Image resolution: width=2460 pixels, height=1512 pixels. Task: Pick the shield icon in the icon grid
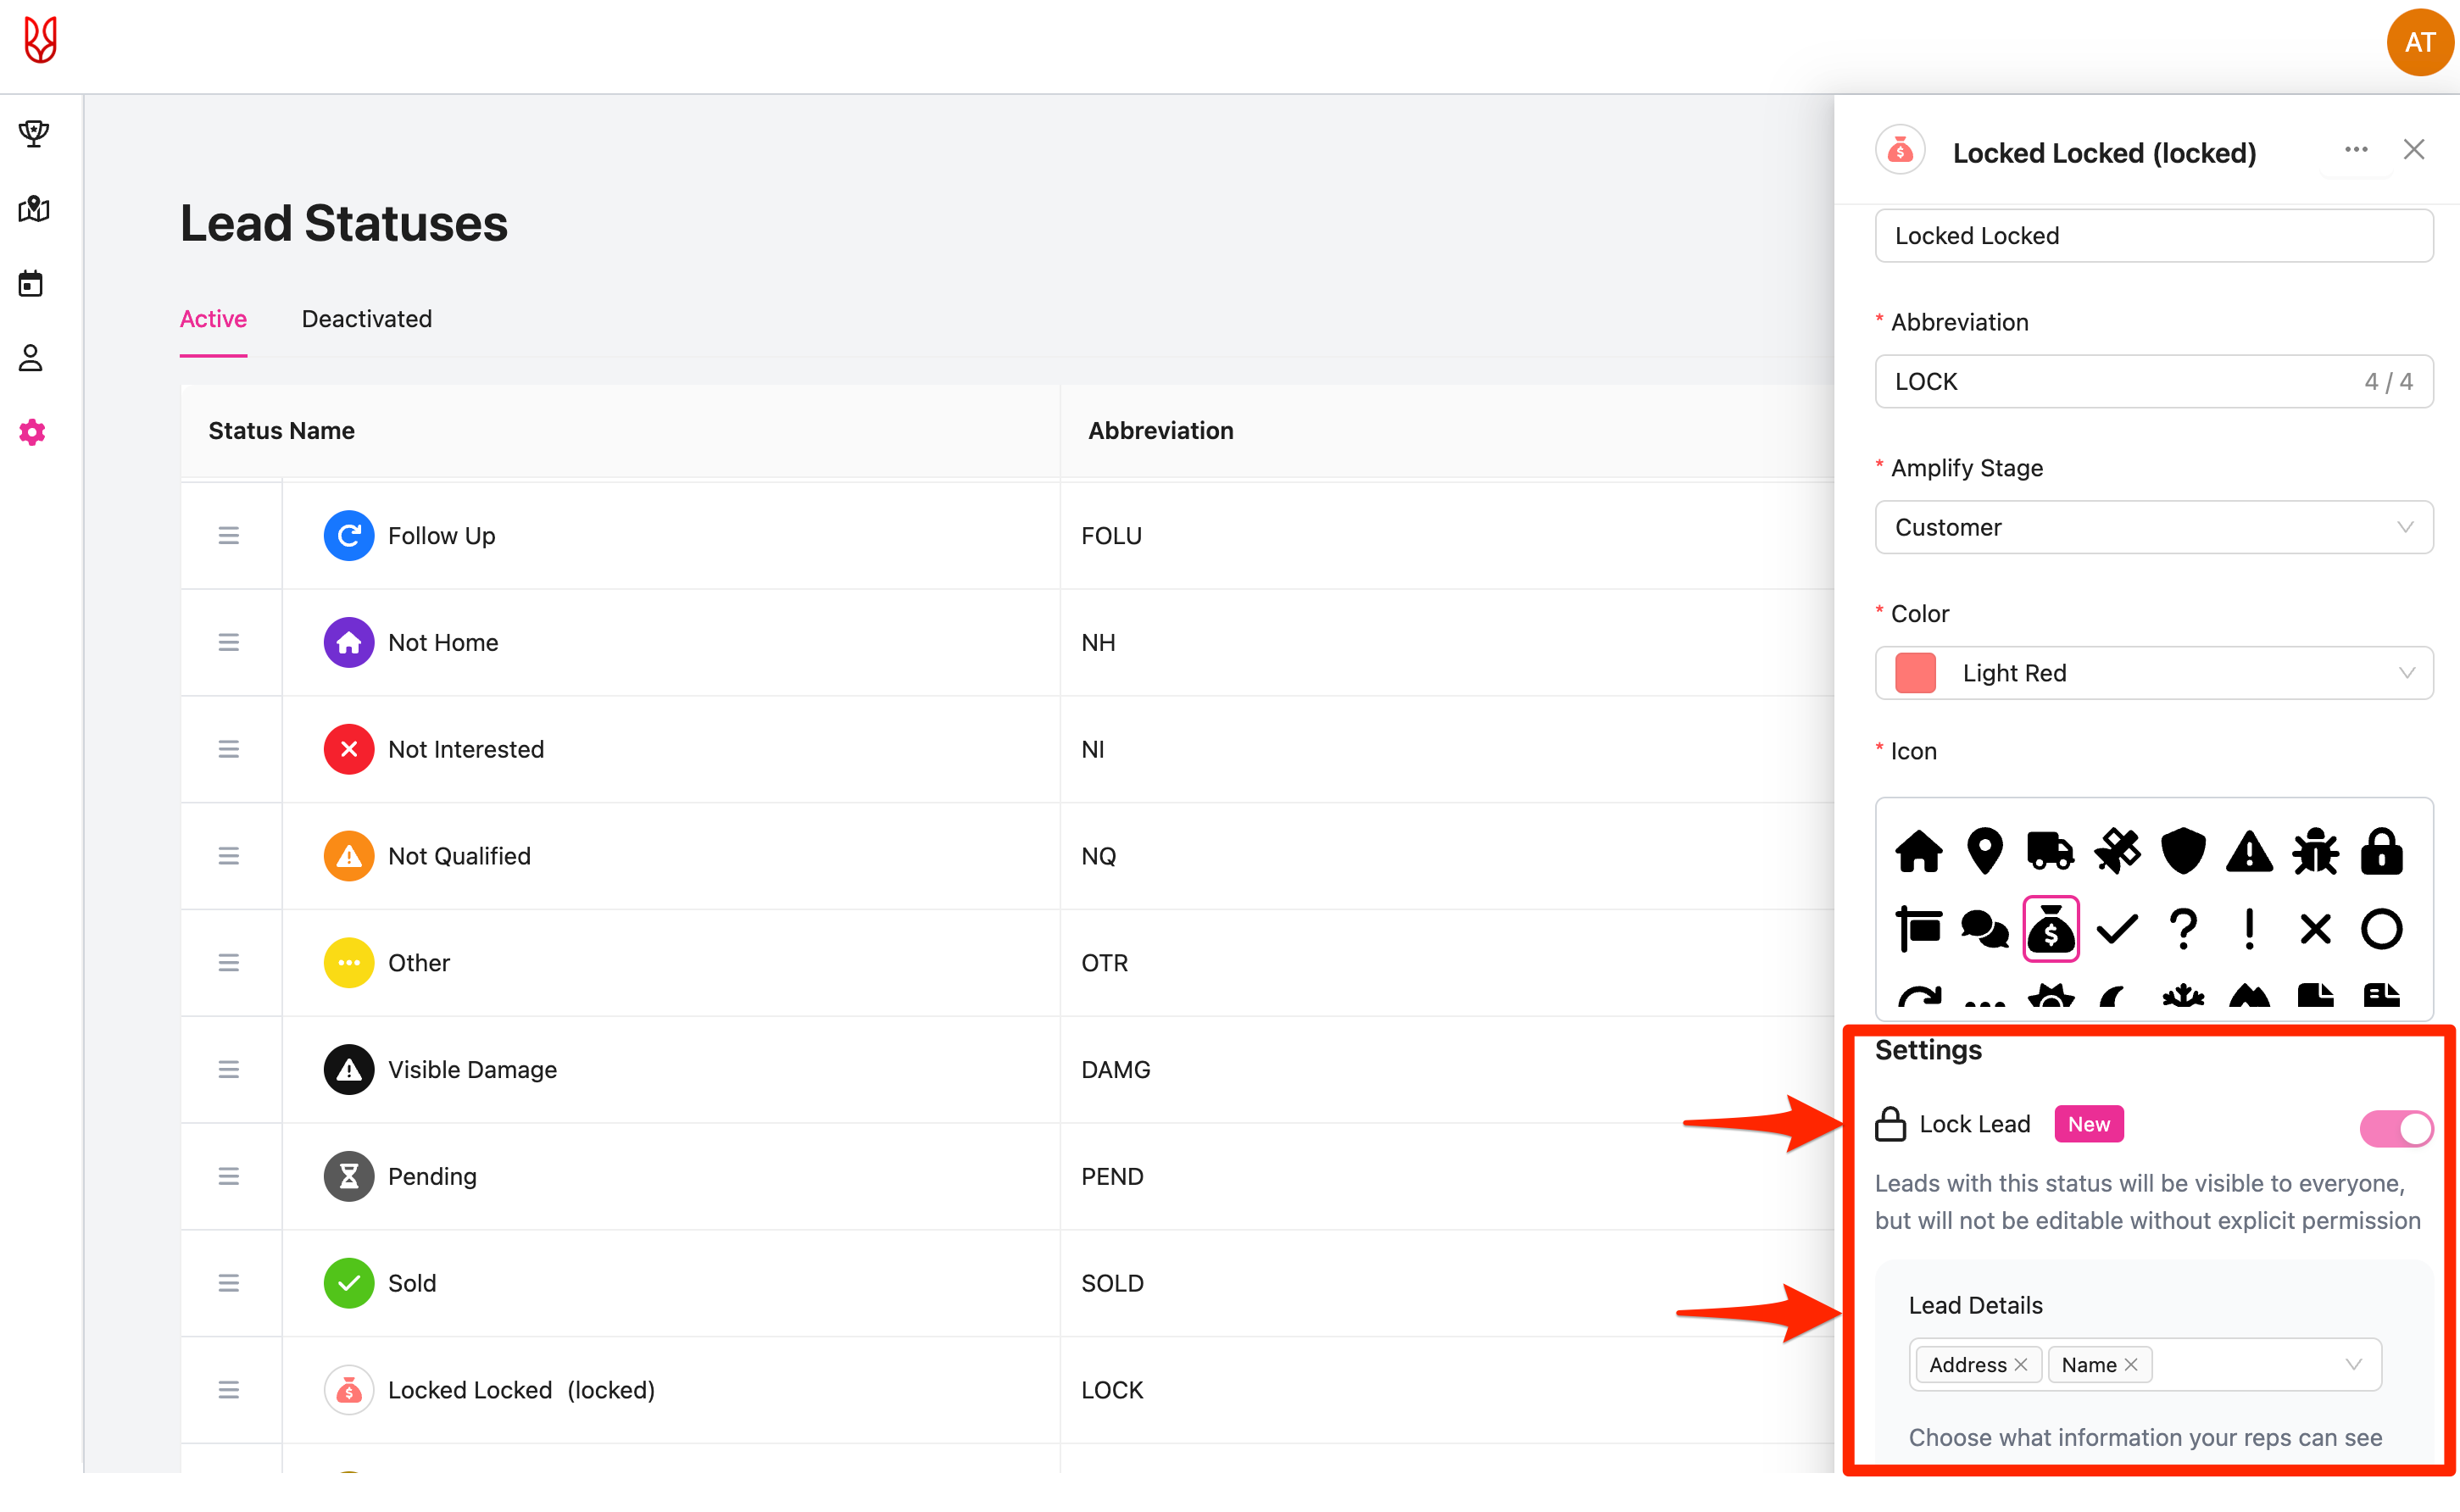pyautogui.click(x=2183, y=852)
